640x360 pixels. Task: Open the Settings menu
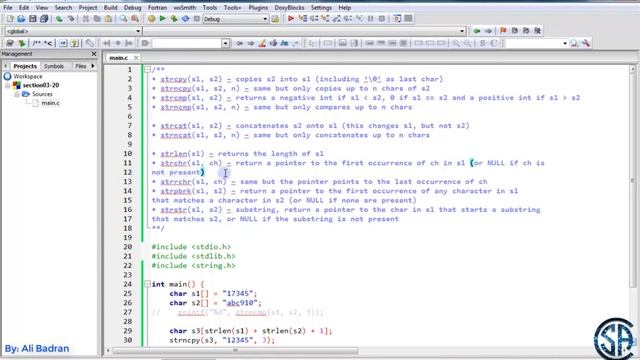click(321, 7)
